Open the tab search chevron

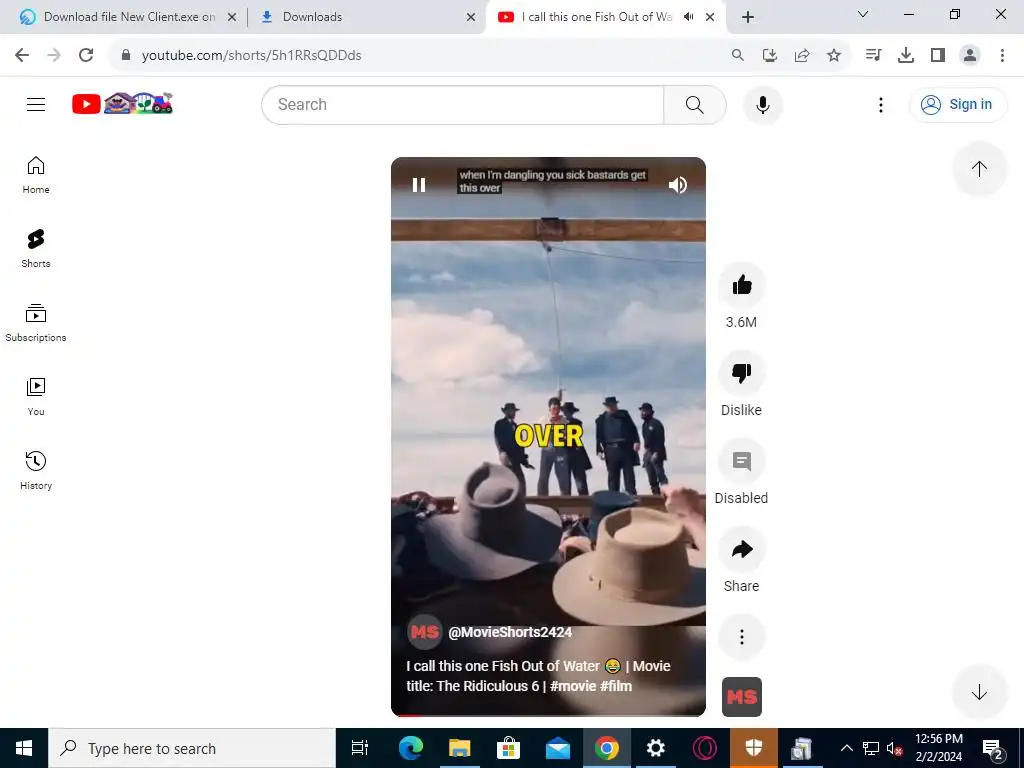[863, 14]
